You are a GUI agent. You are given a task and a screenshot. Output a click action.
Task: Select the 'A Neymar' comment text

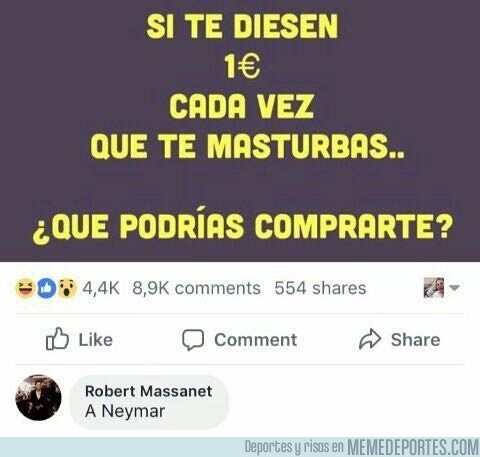[x=125, y=411]
